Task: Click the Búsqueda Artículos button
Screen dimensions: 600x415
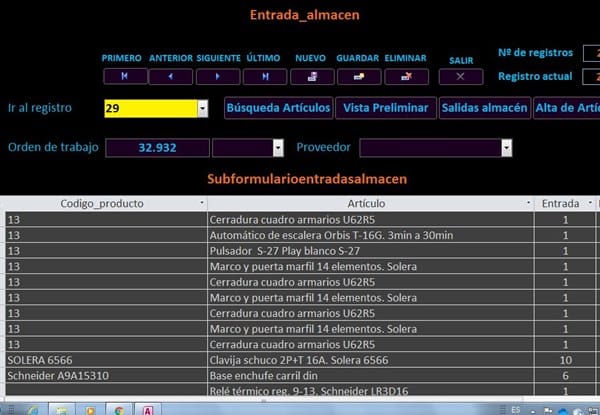Action: pyautogui.click(x=279, y=108)
